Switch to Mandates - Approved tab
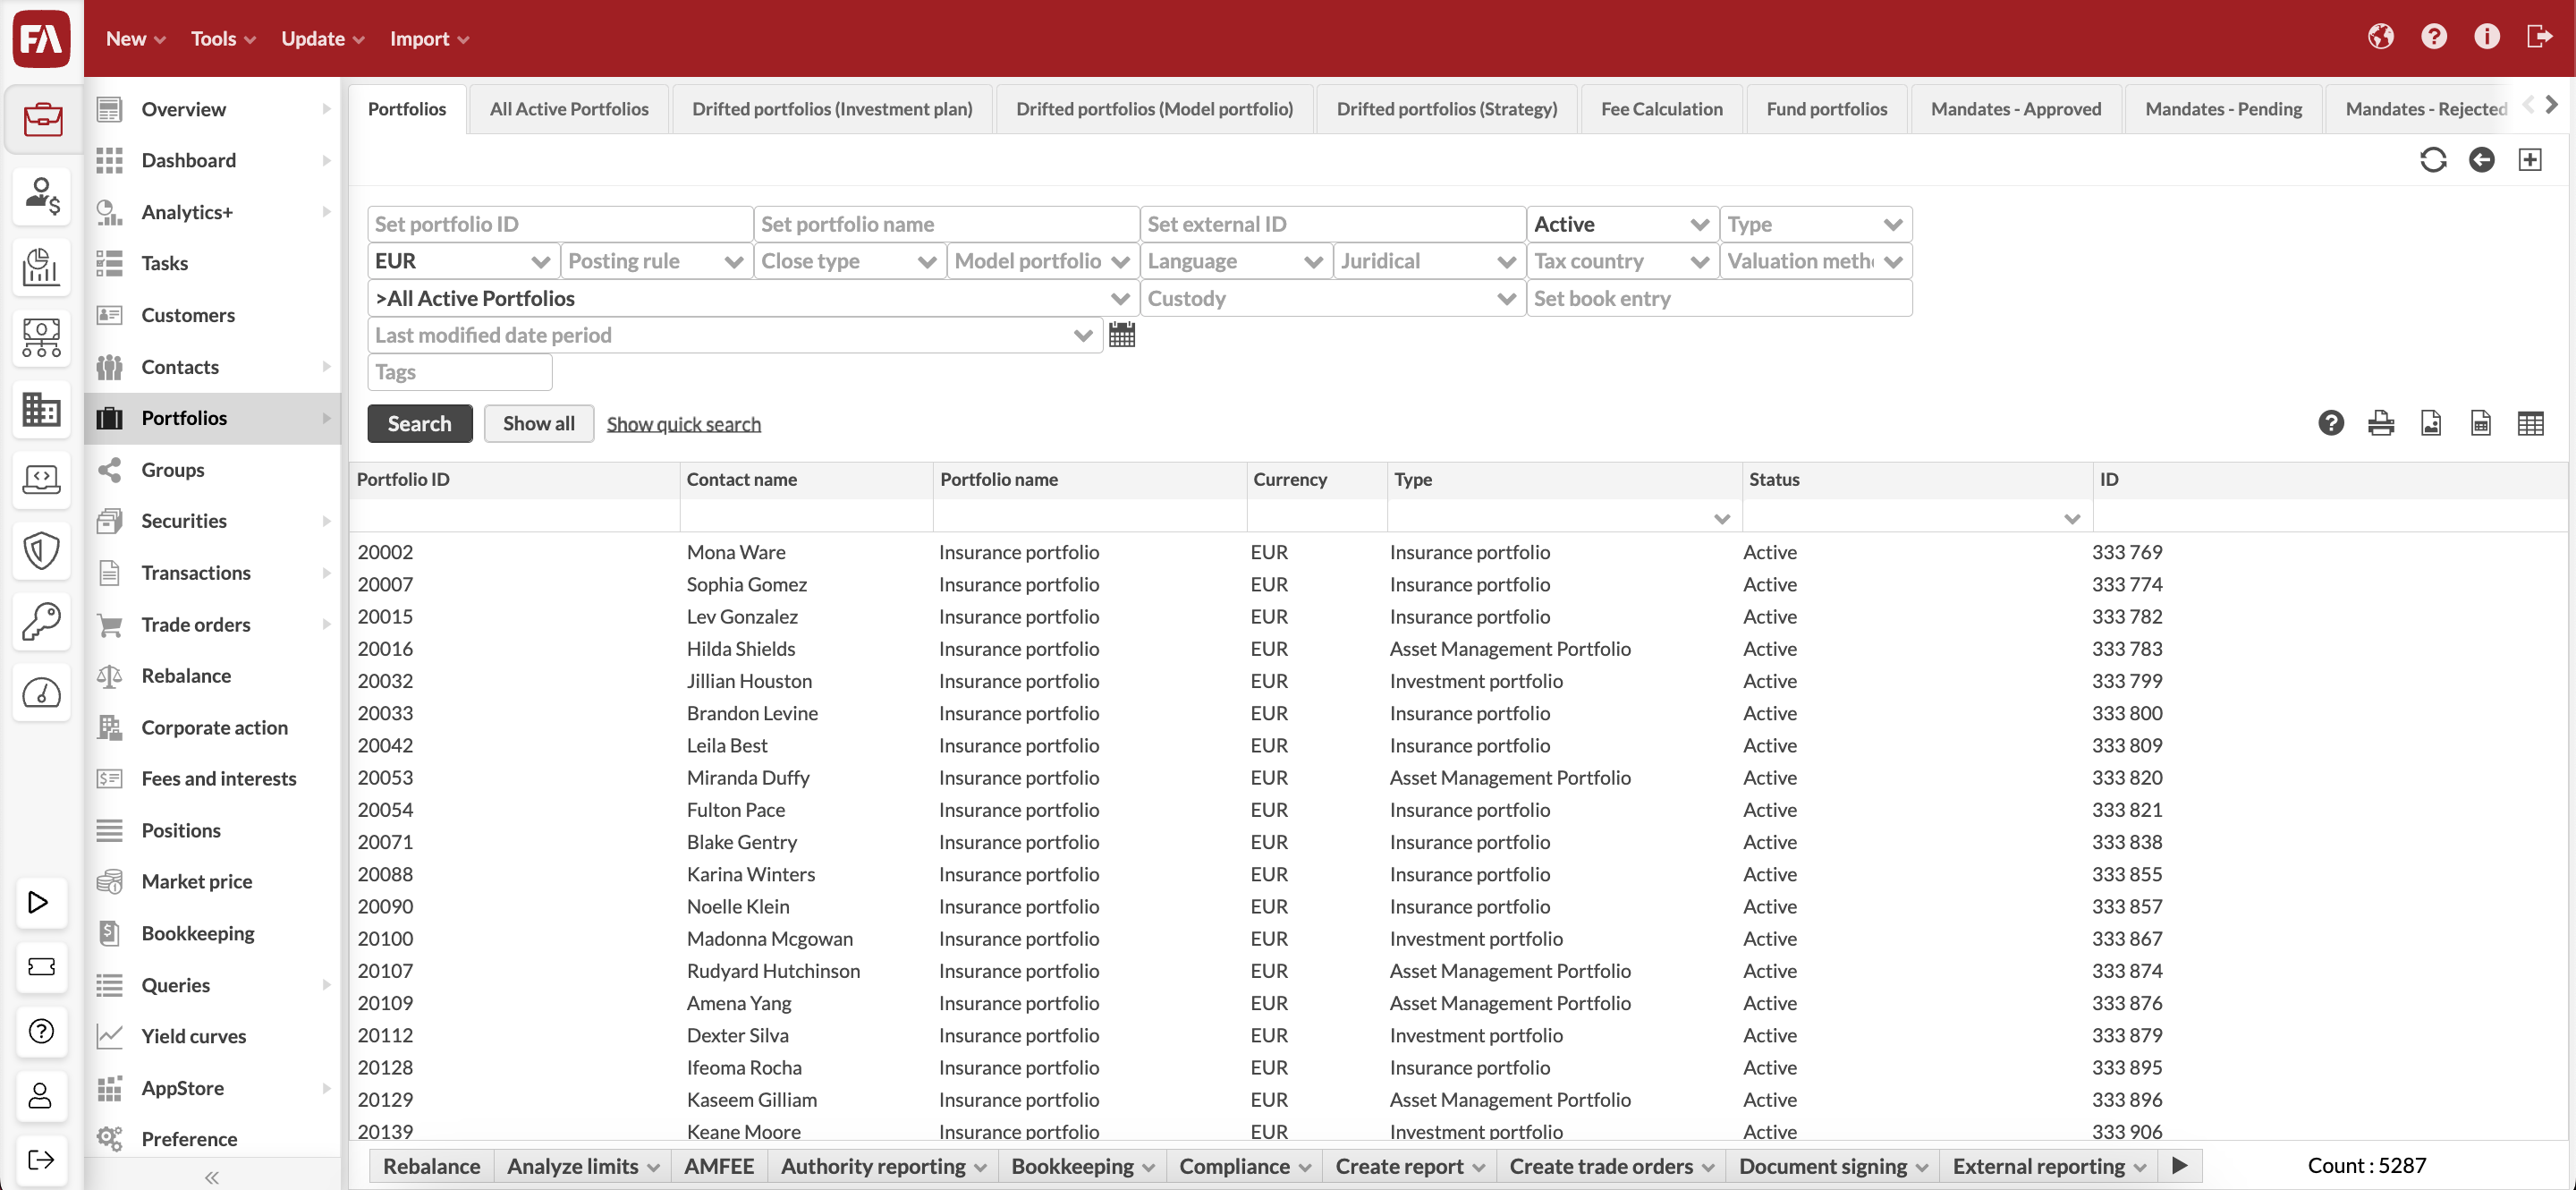 point(2015,109)
